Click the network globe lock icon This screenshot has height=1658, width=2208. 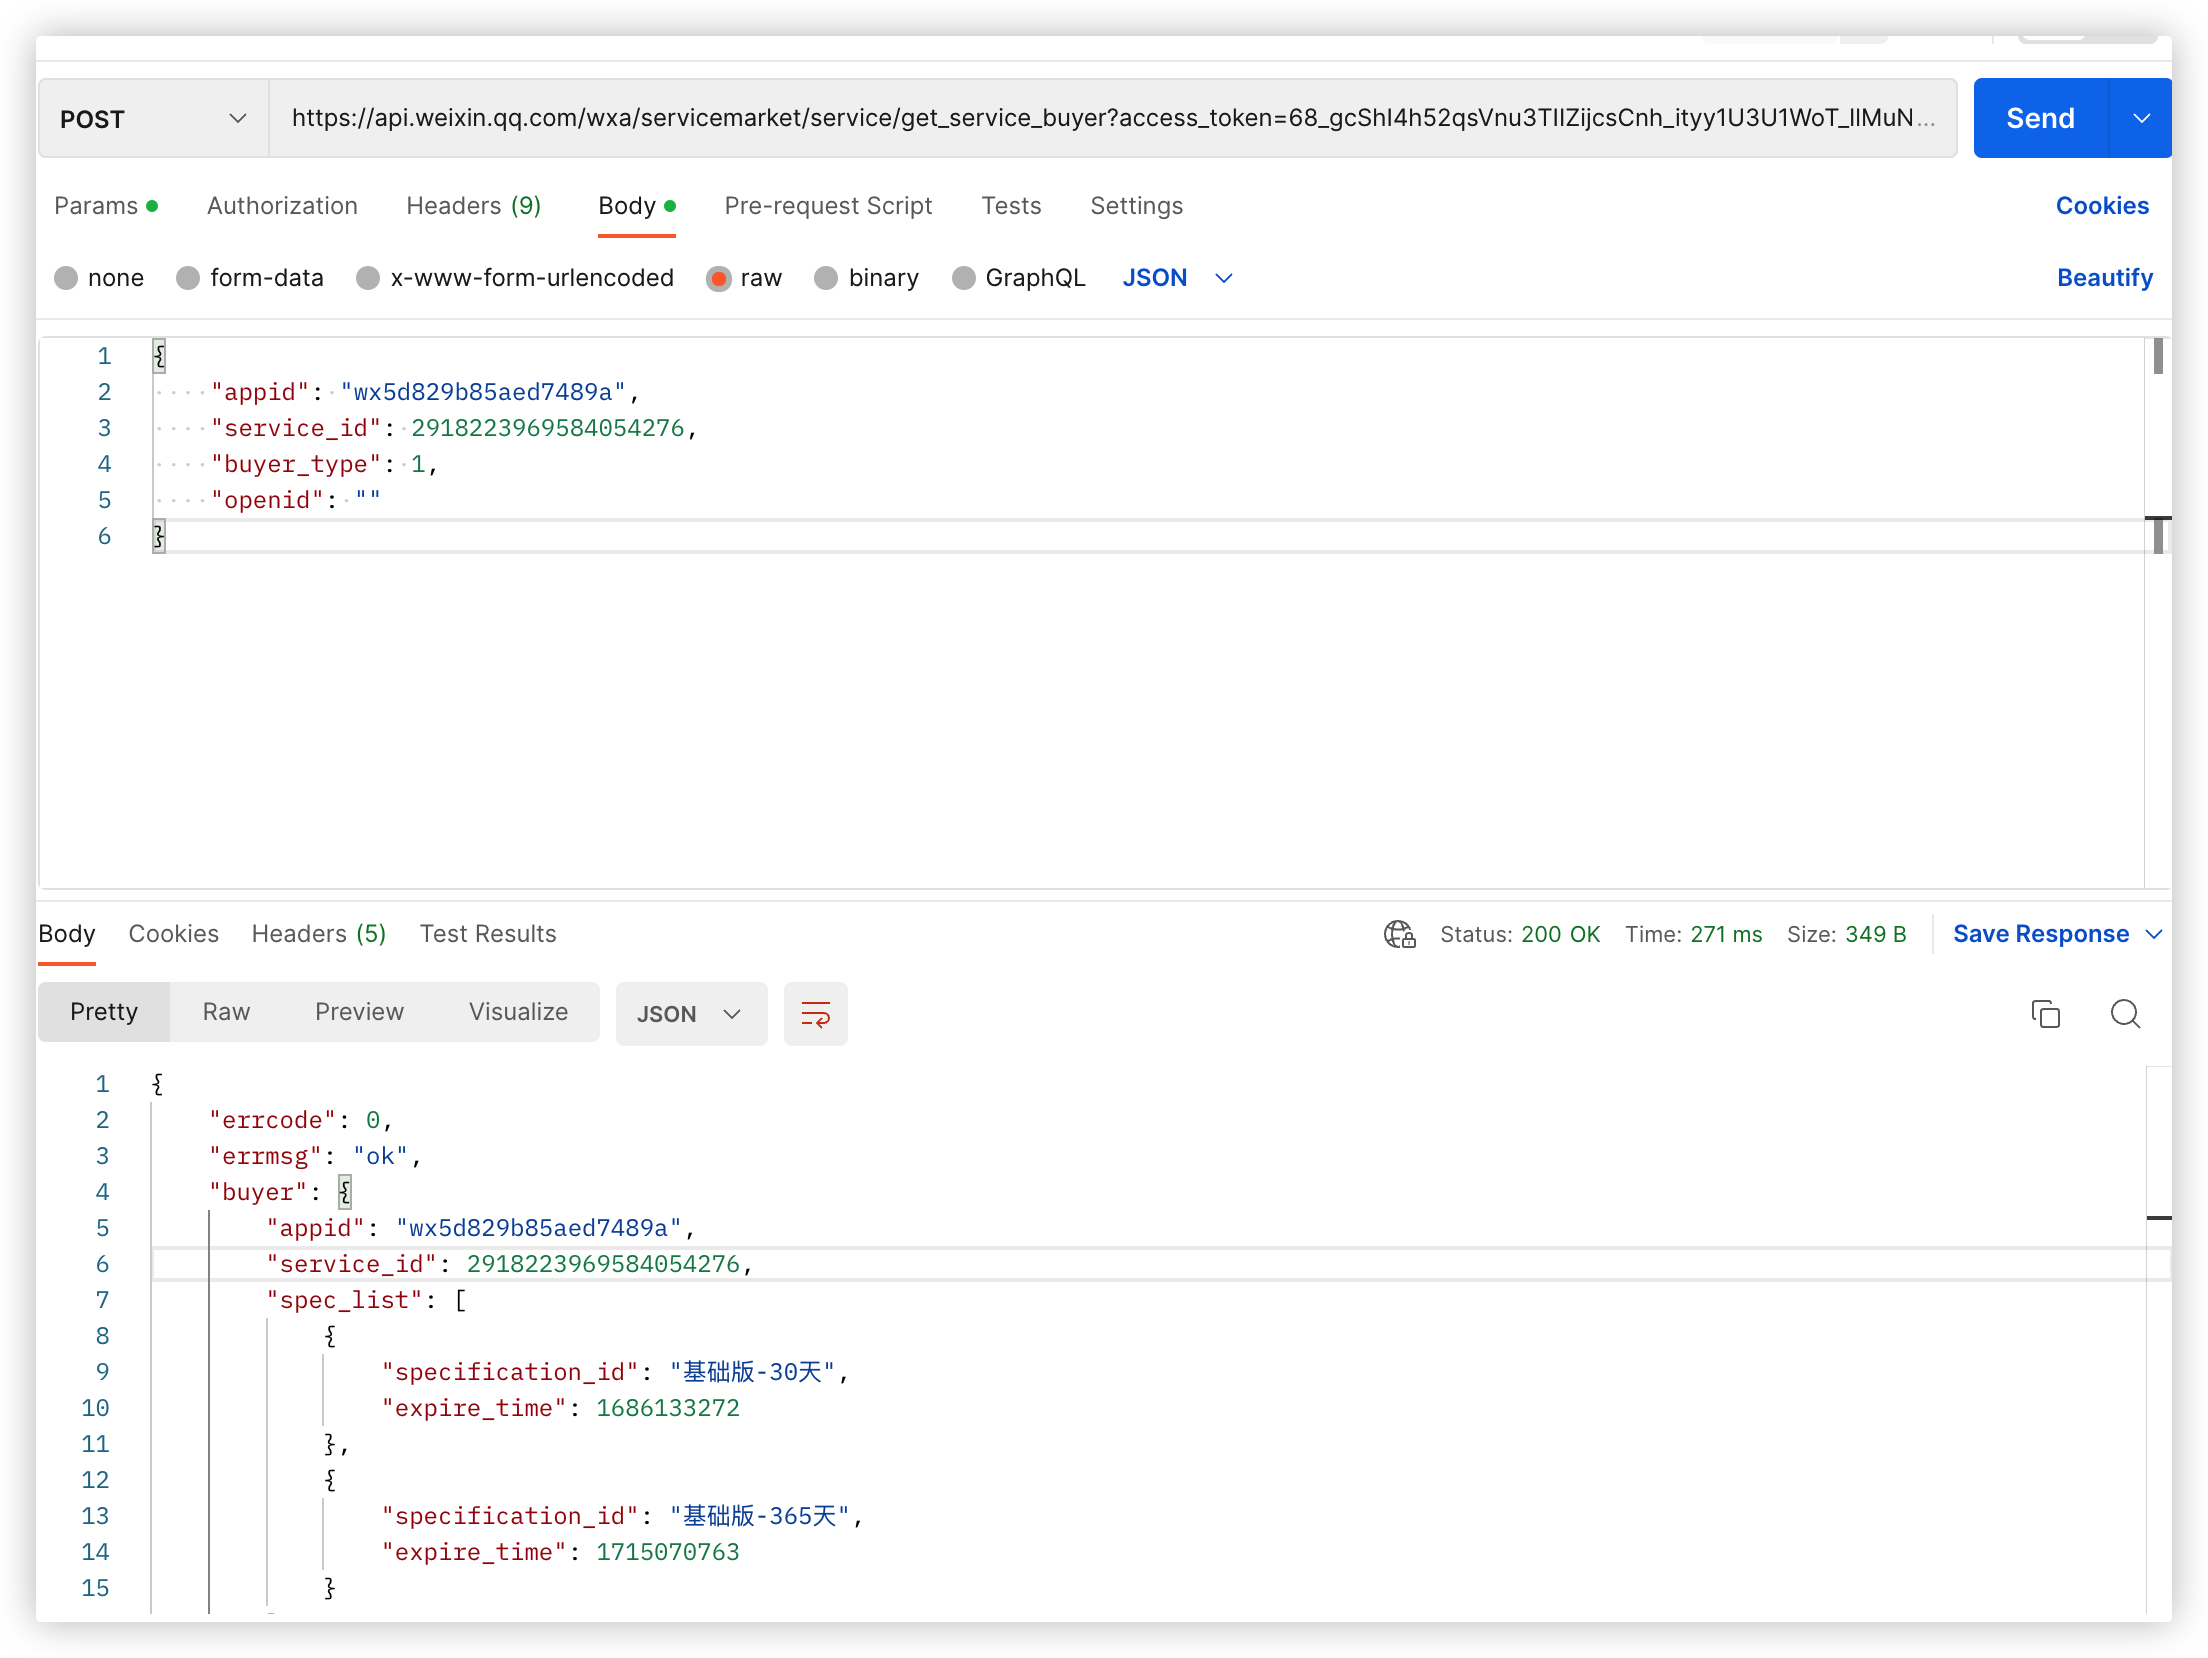[x=1399, y=934]
